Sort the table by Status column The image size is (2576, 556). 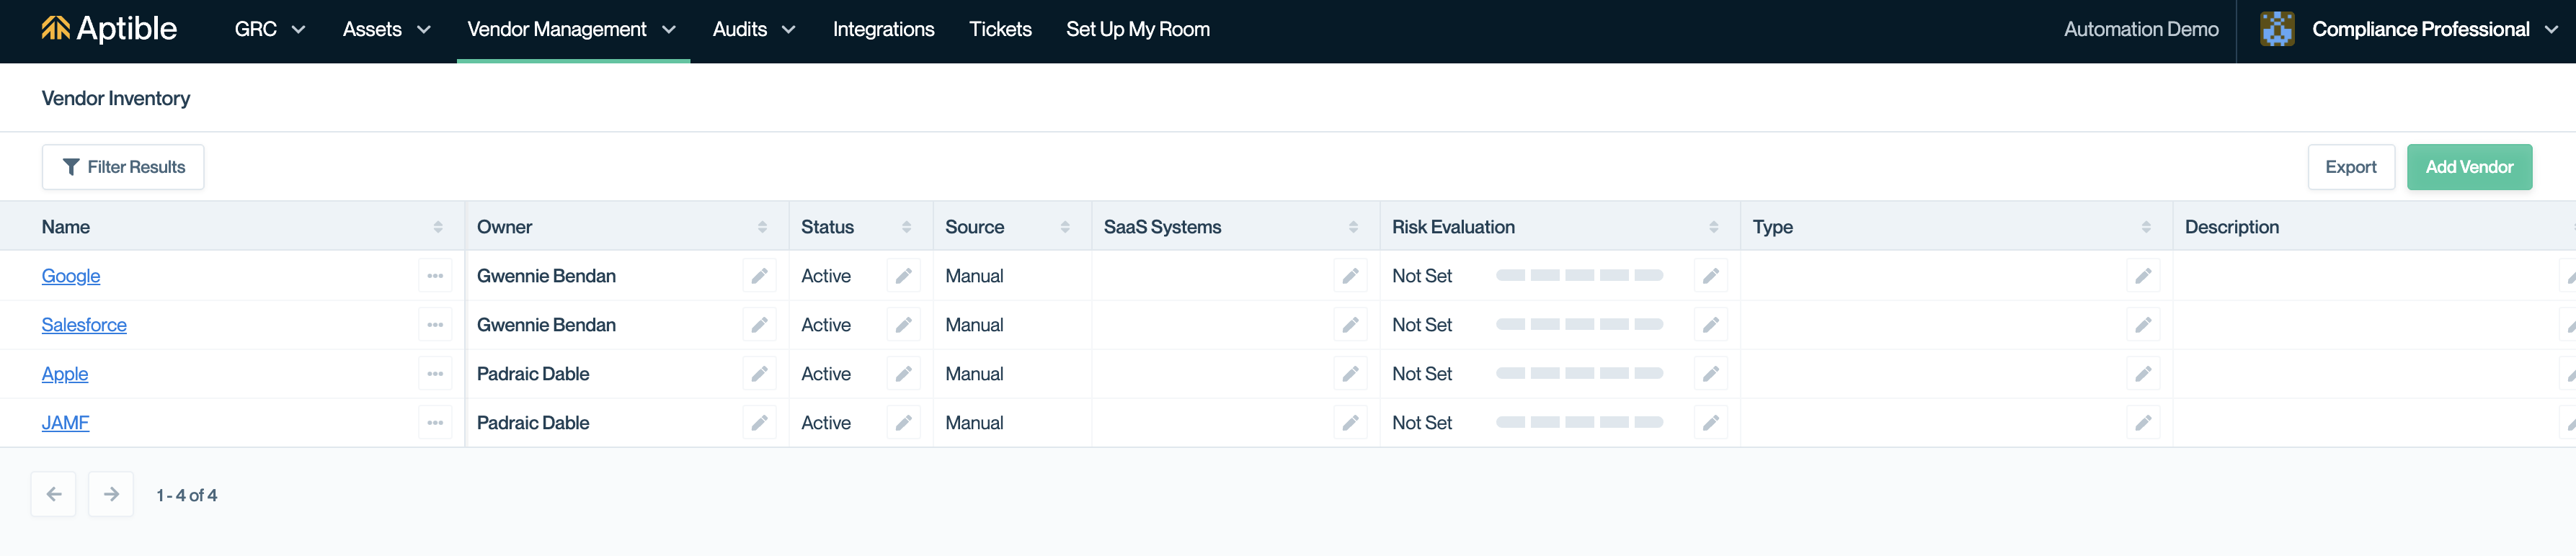907,227
